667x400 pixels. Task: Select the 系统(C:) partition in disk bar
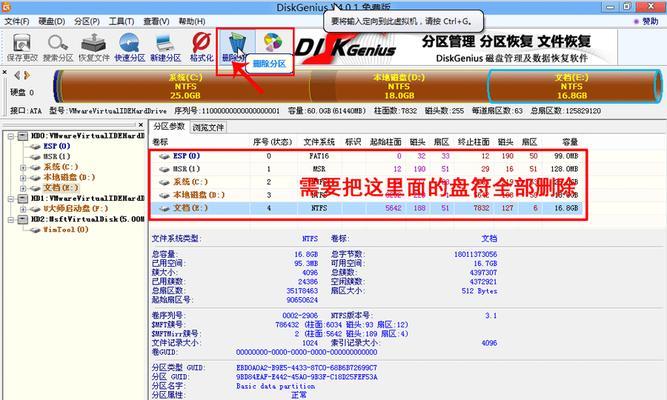click(185, 86)
